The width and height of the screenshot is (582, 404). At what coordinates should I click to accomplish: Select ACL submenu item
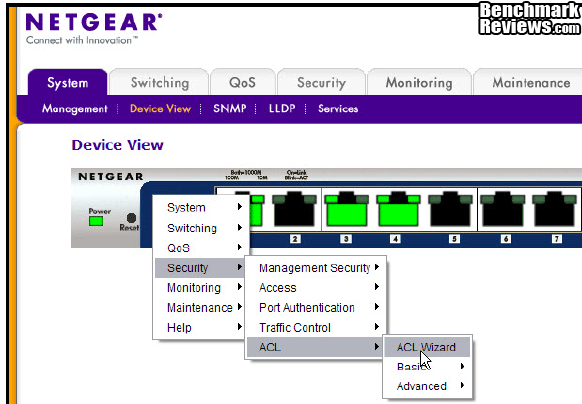click(315, 347)
